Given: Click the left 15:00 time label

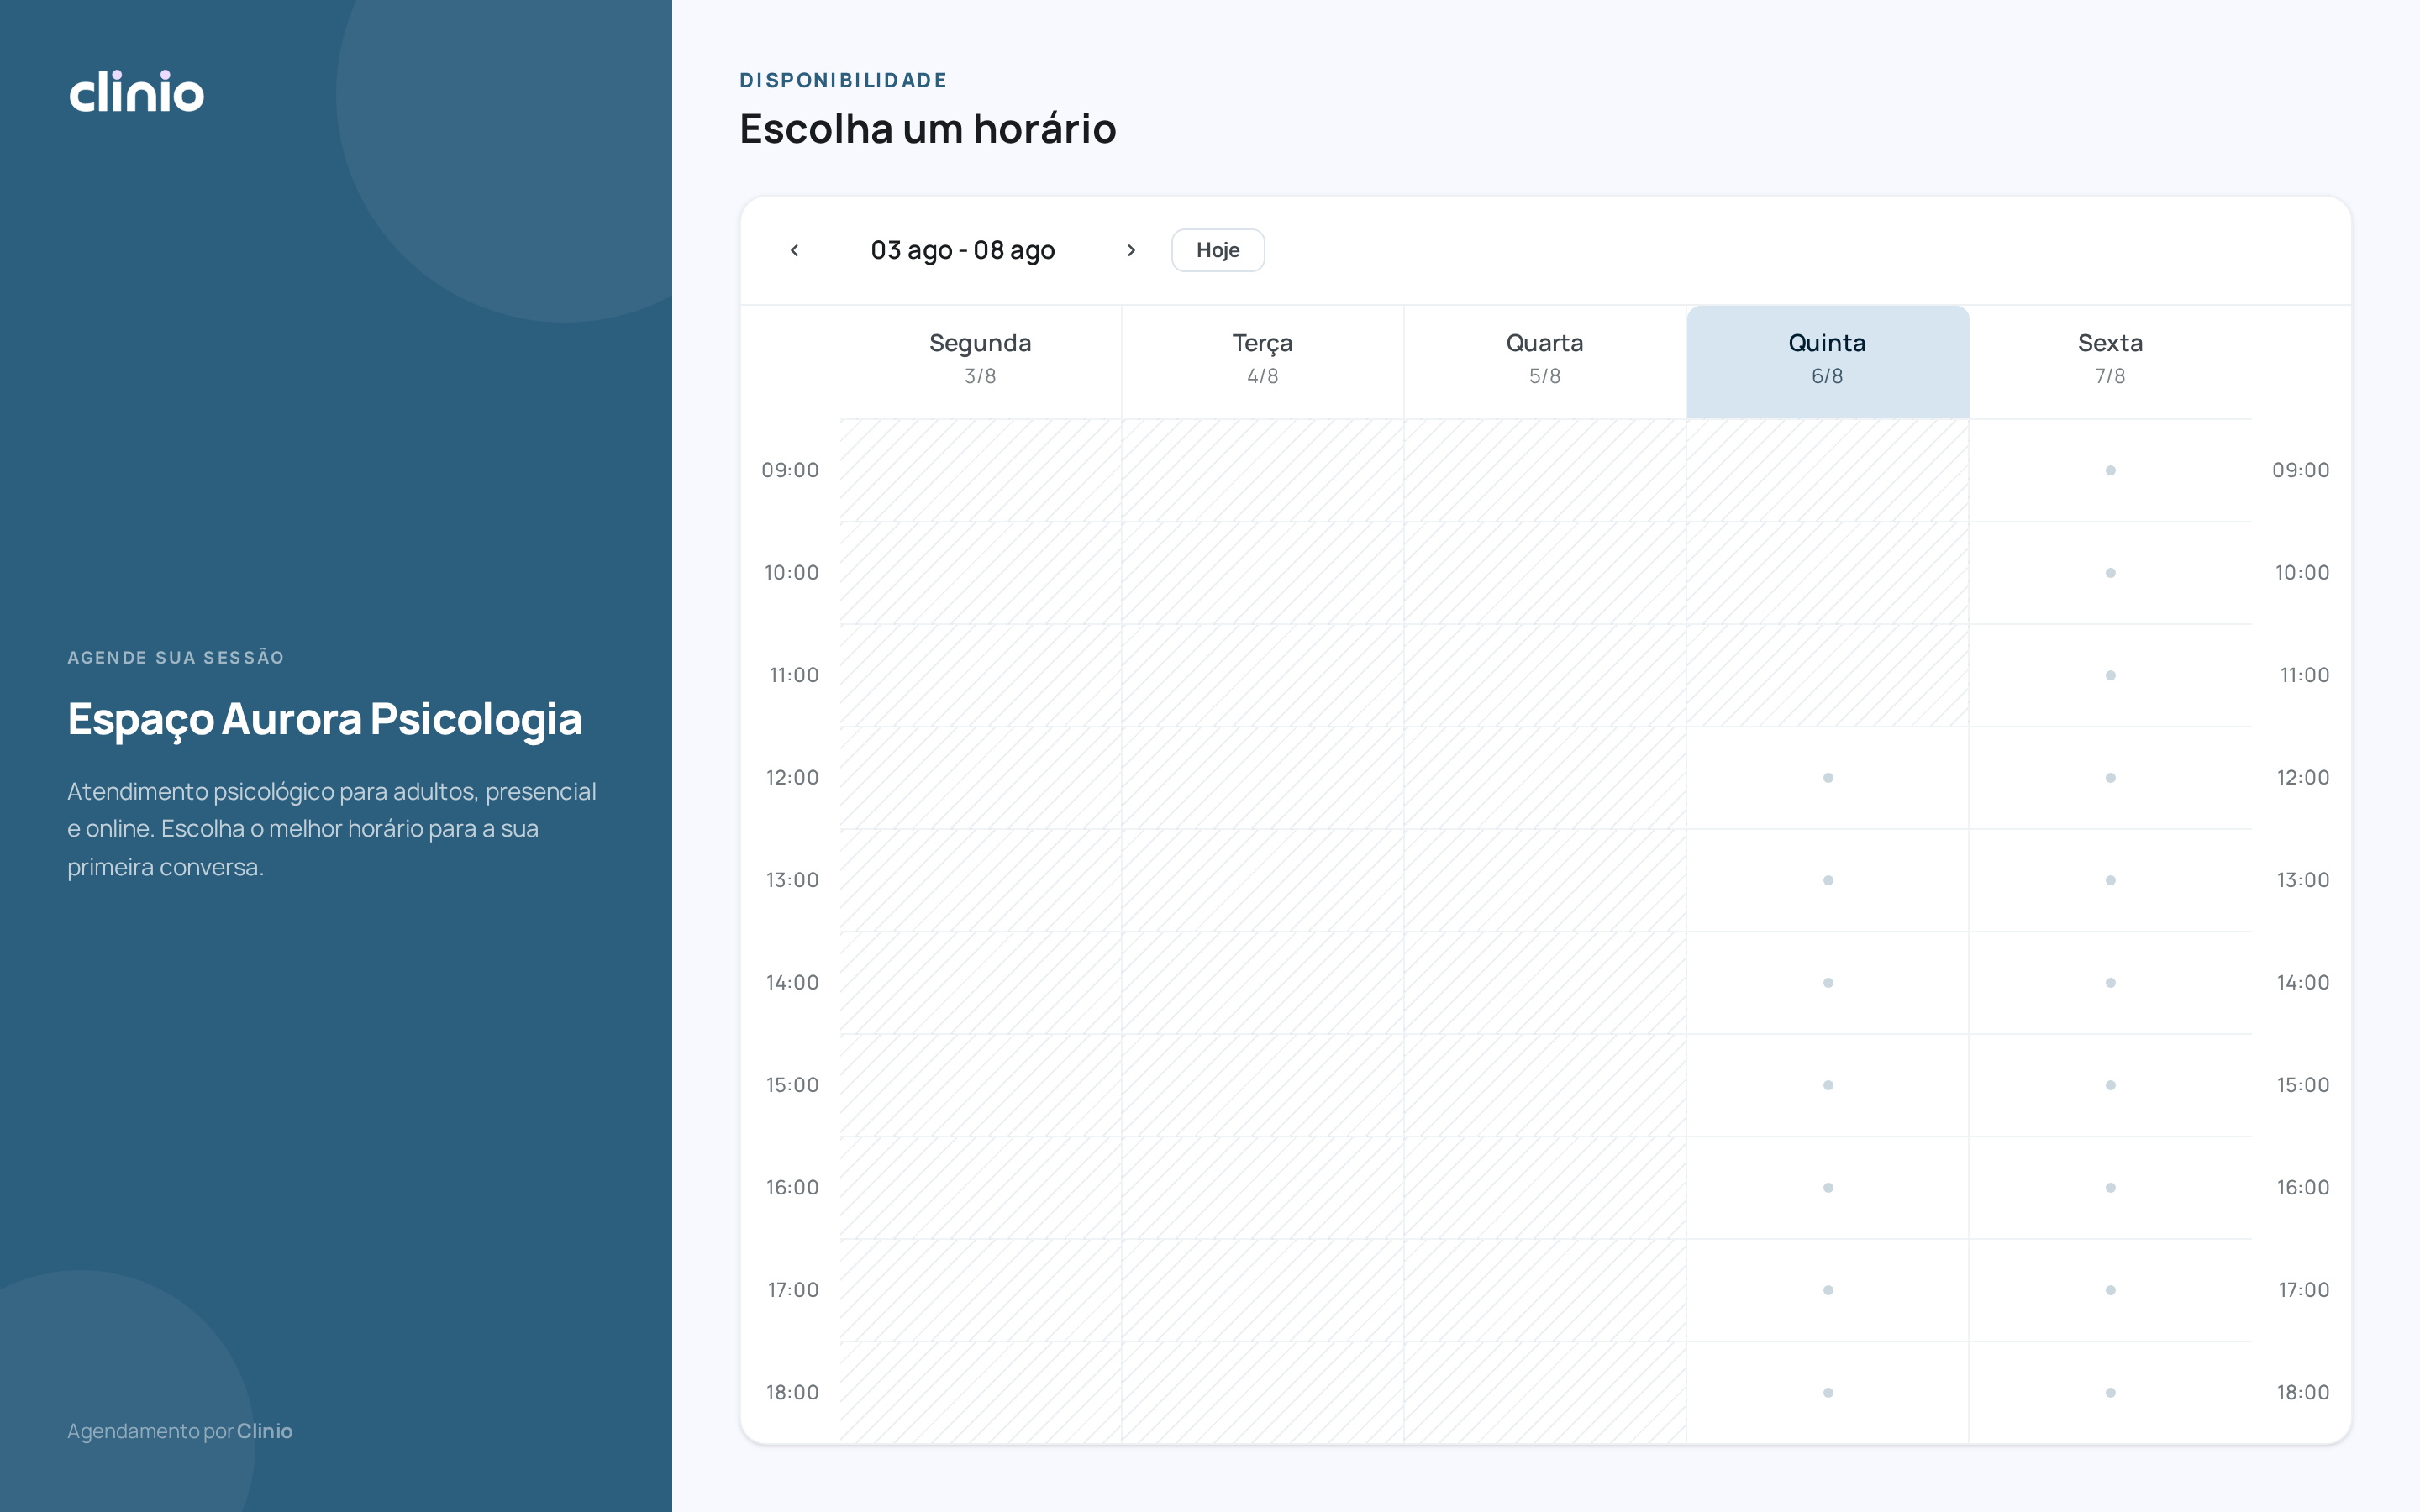Looking at the screenshot, I should point(792,1085).
